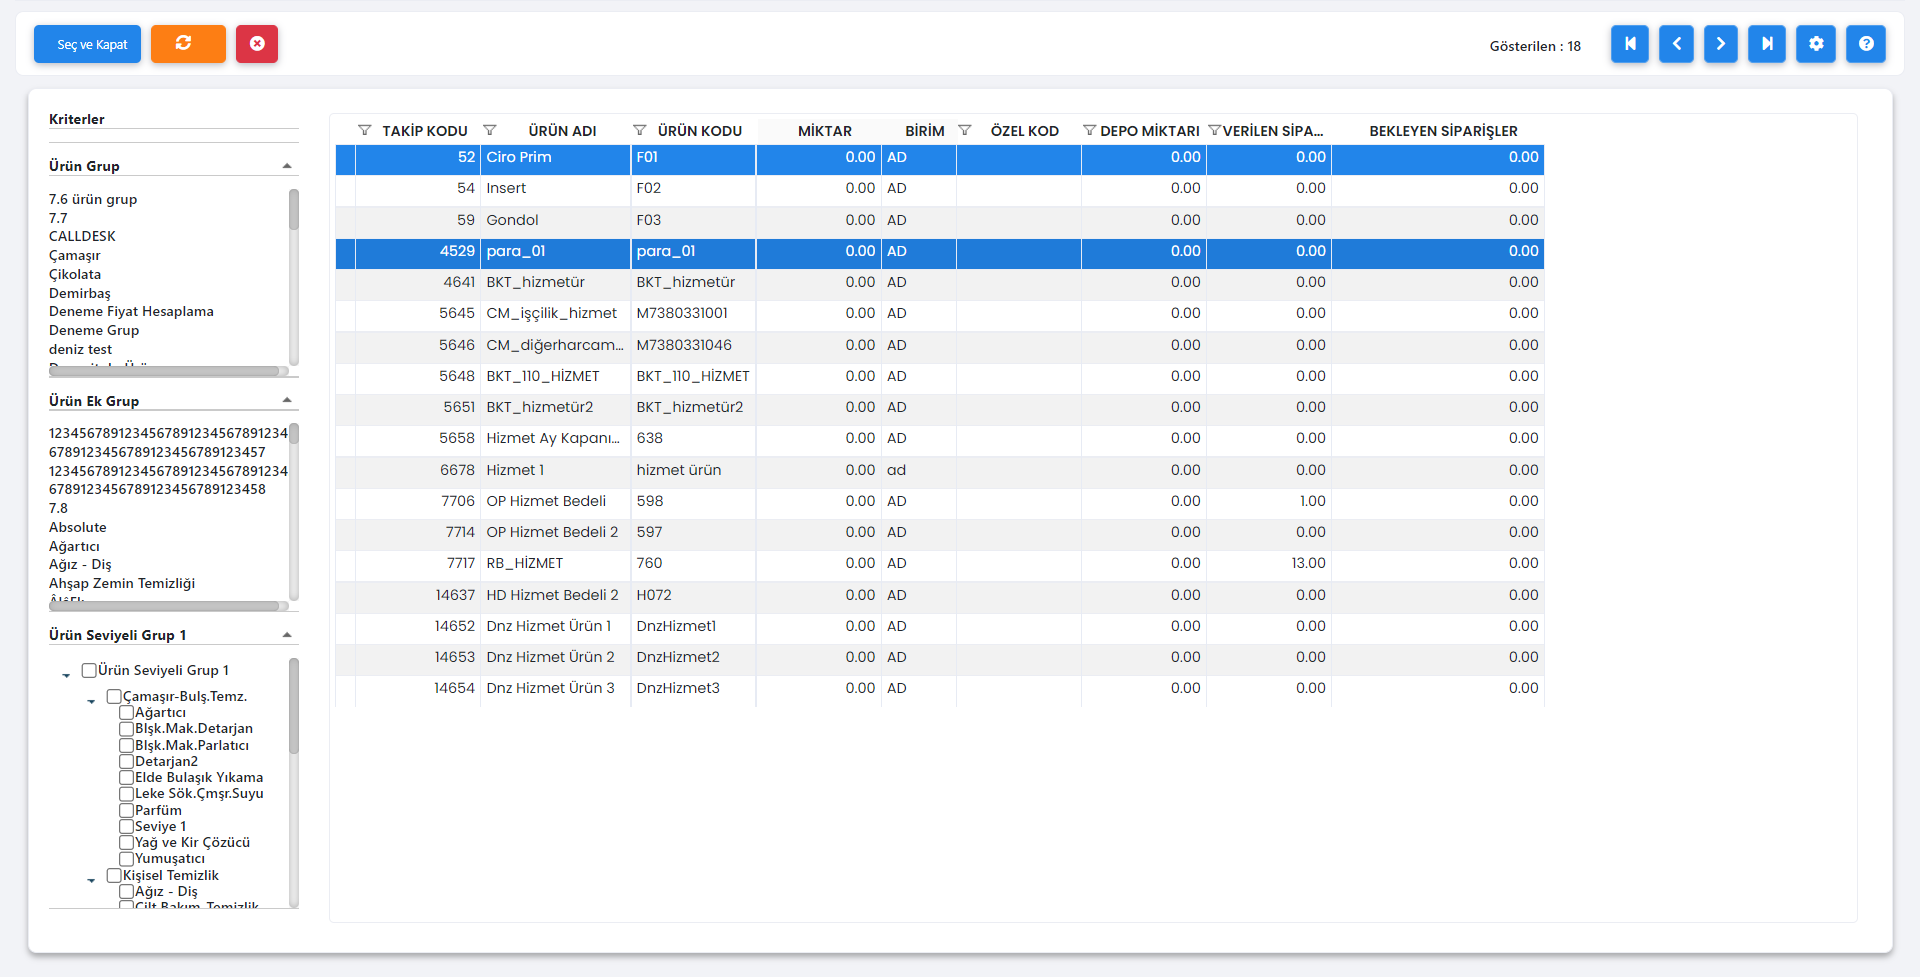The height and width of the screenshot is (977, 1920).
Task: Go to first page of results
Action: tap(1629, 44)
